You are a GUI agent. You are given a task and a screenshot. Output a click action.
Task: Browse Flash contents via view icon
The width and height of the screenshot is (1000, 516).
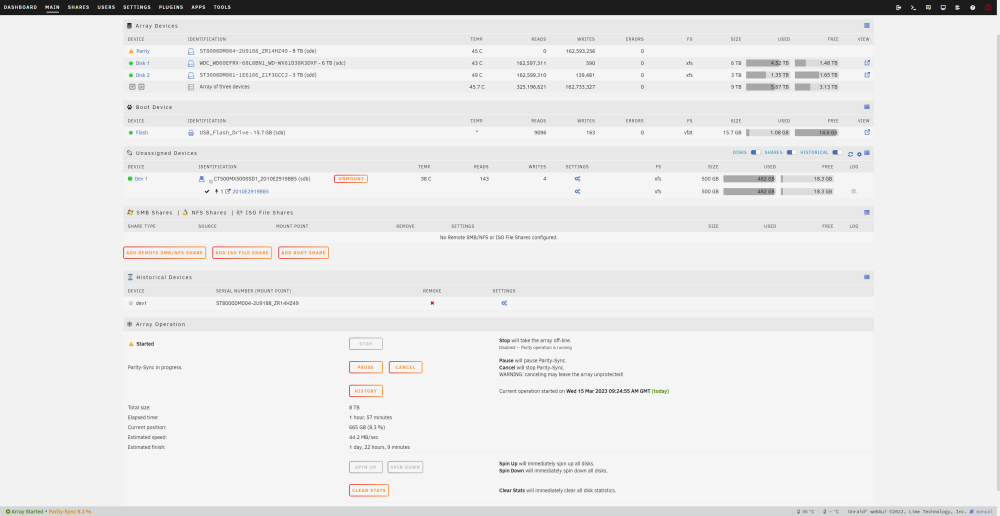click(x=867, y=133)
